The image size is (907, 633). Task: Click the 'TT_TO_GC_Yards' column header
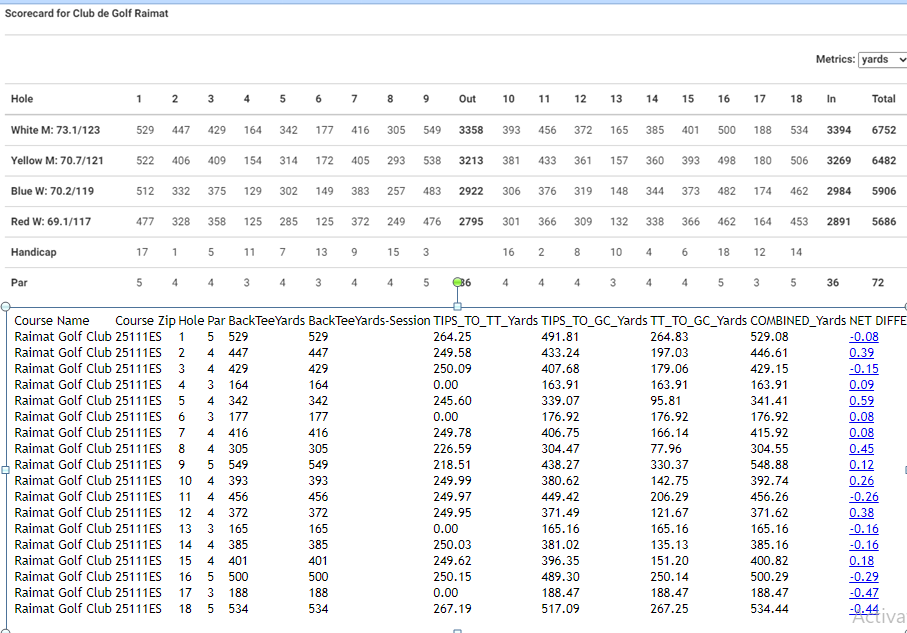click(699, 321)
